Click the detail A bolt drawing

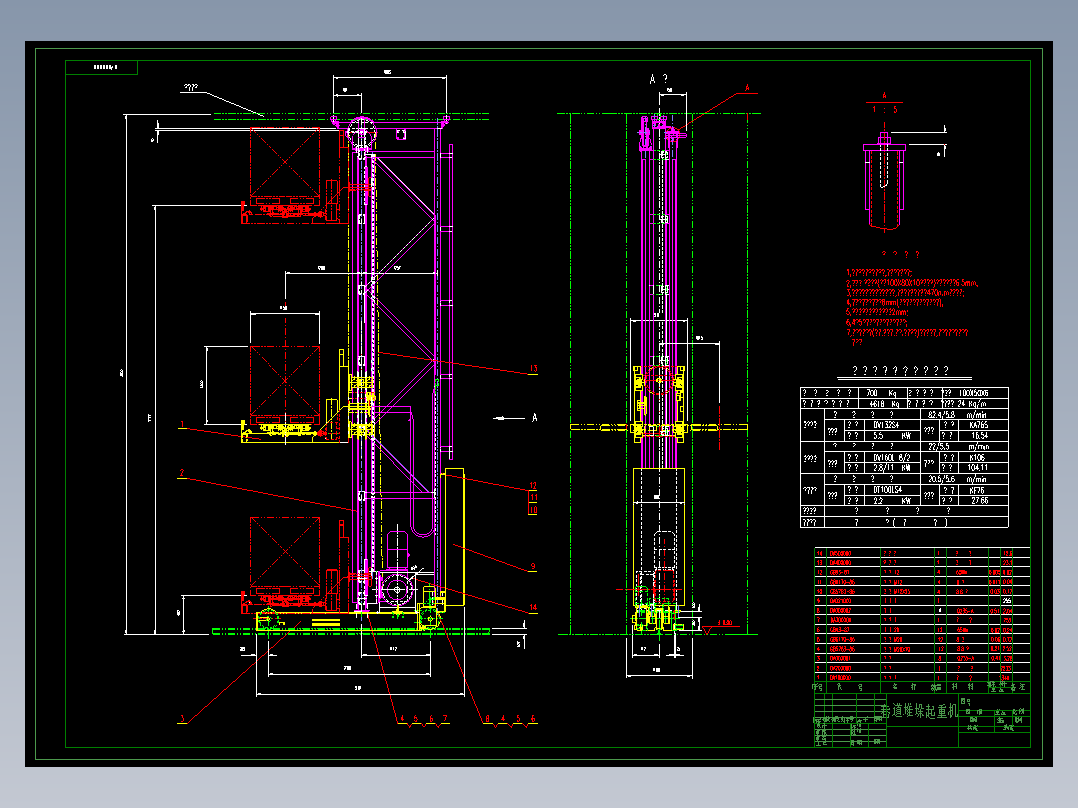click(x=884, y=180)
